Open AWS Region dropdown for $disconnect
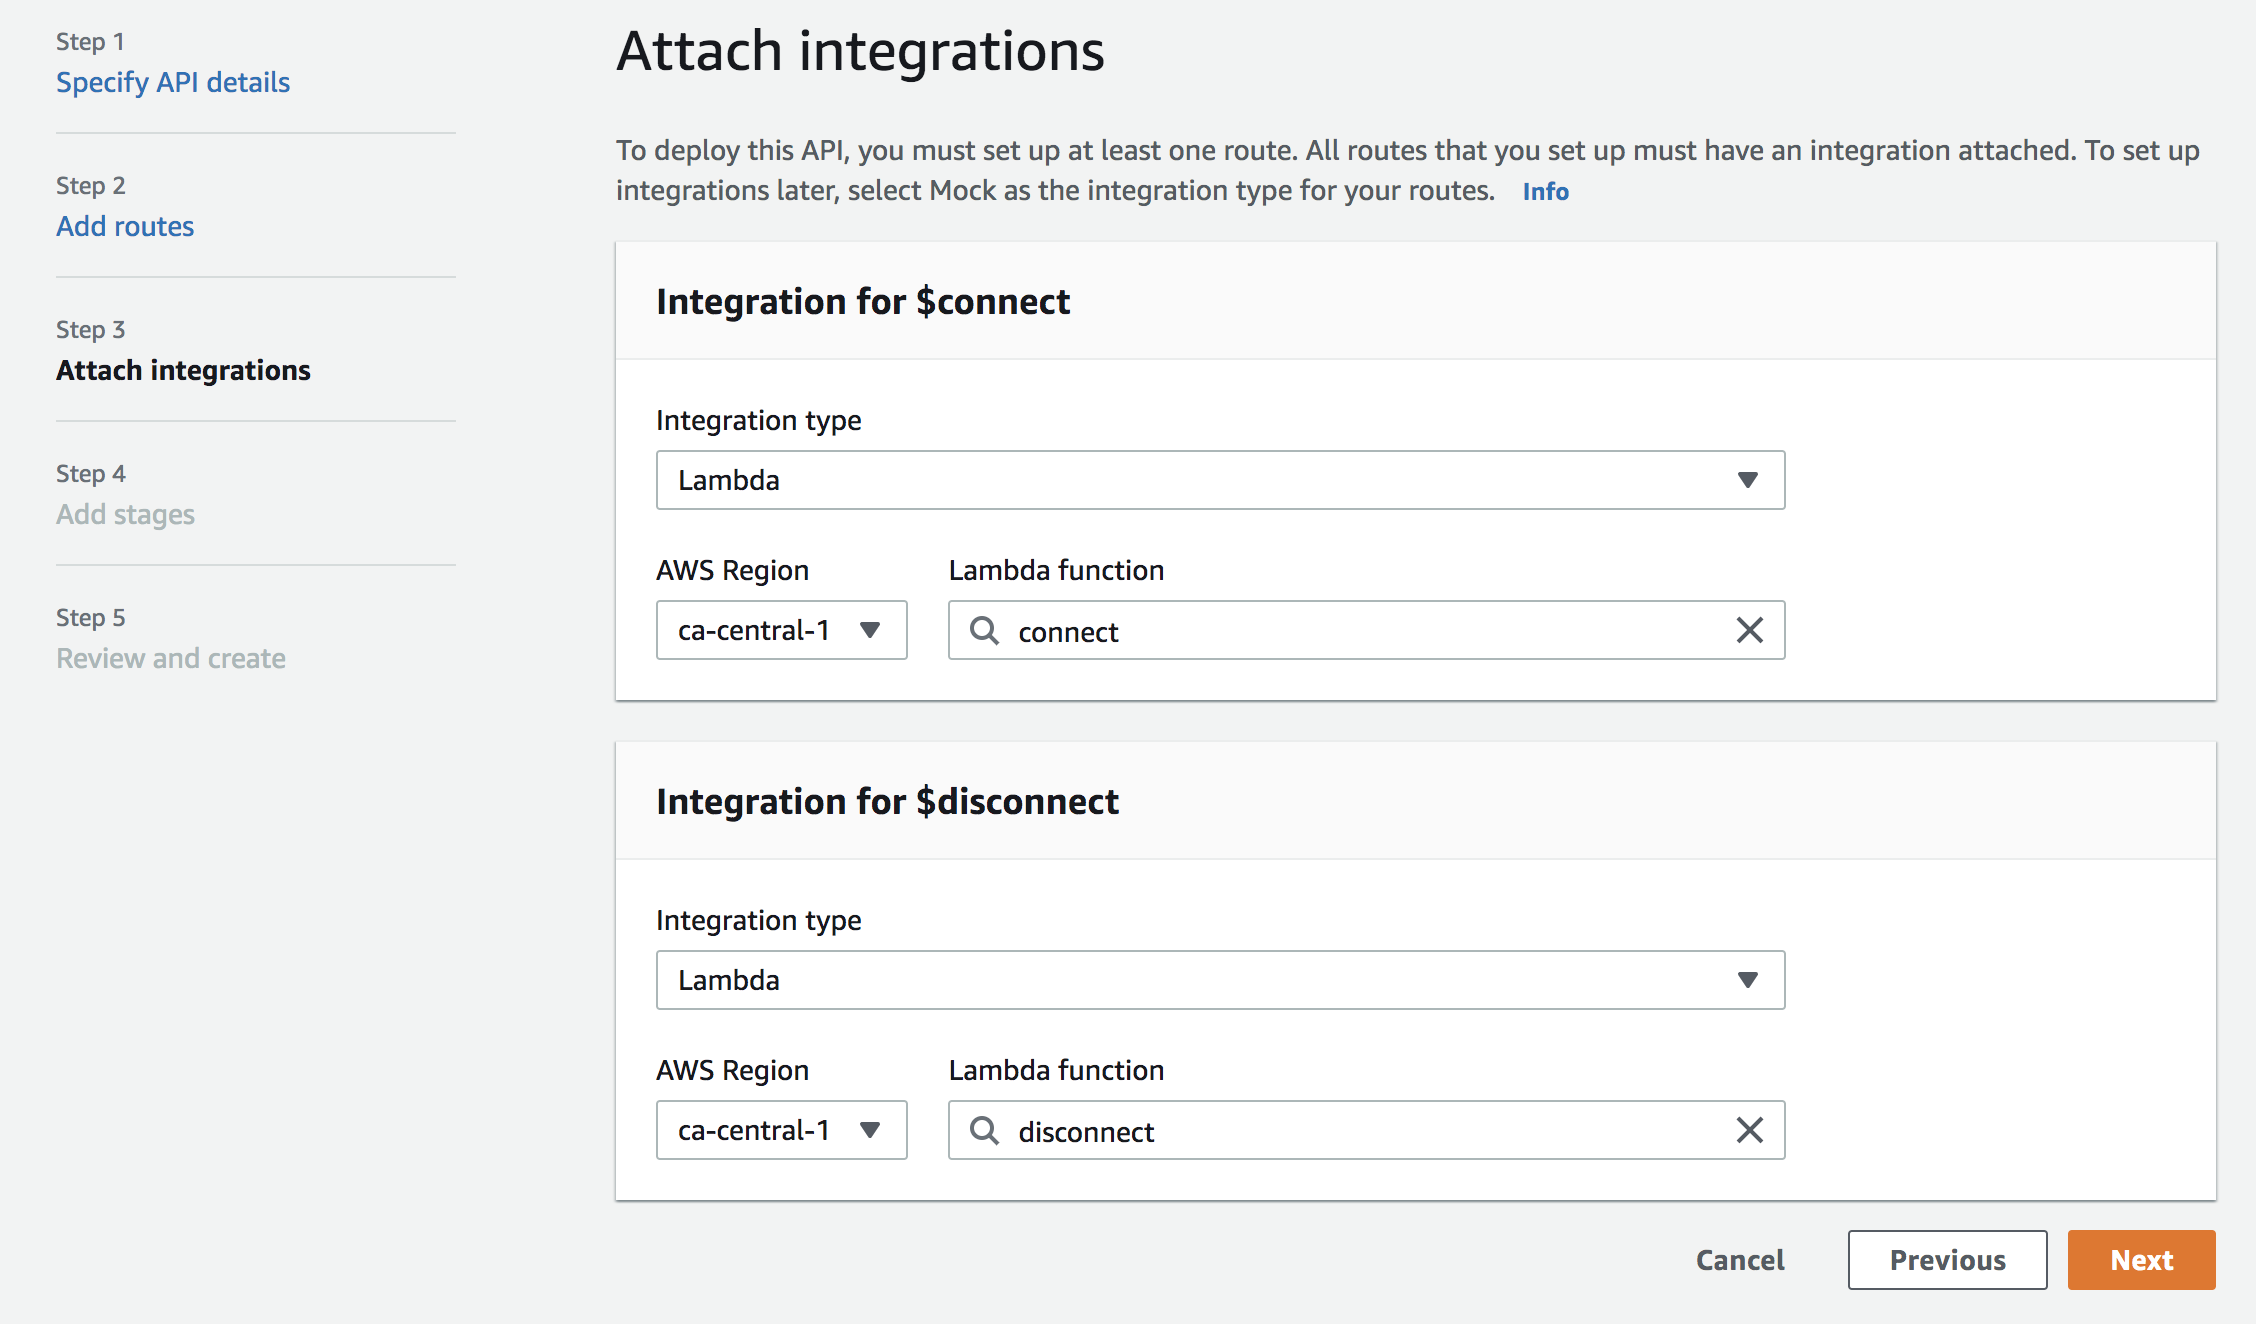The image size is (2256, 1324). coord(781,1130)
